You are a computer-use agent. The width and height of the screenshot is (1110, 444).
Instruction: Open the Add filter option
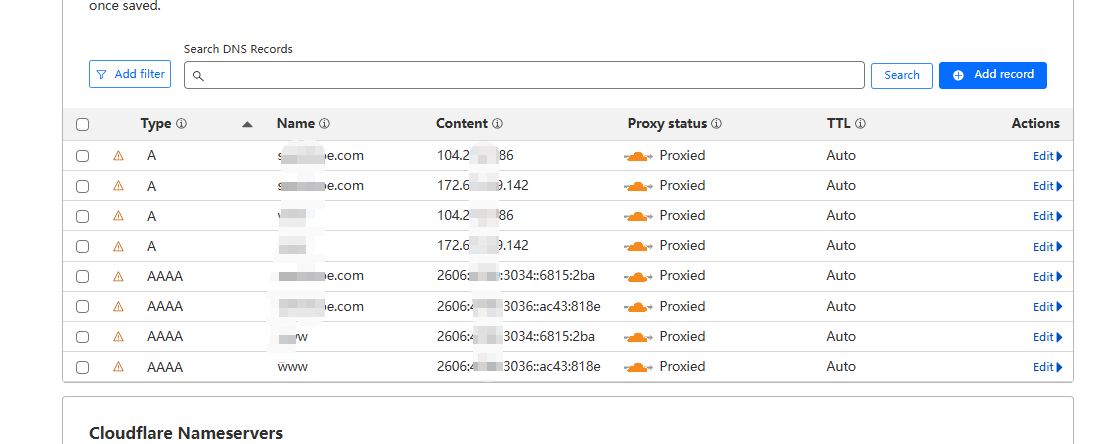click(x=129, y=74)
